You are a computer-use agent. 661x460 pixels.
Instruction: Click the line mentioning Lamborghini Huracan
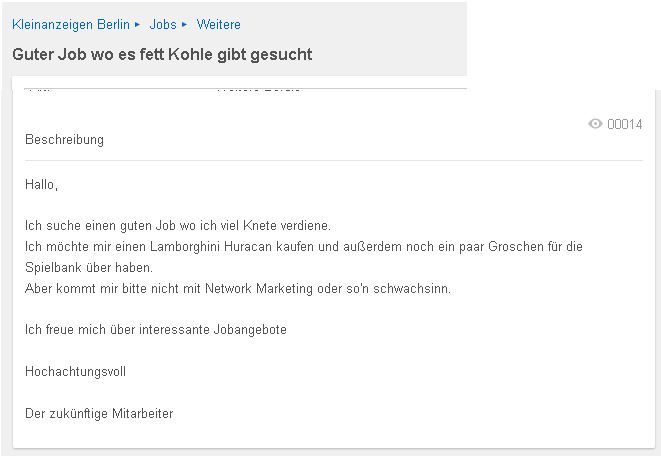click(x=303, y=246)
